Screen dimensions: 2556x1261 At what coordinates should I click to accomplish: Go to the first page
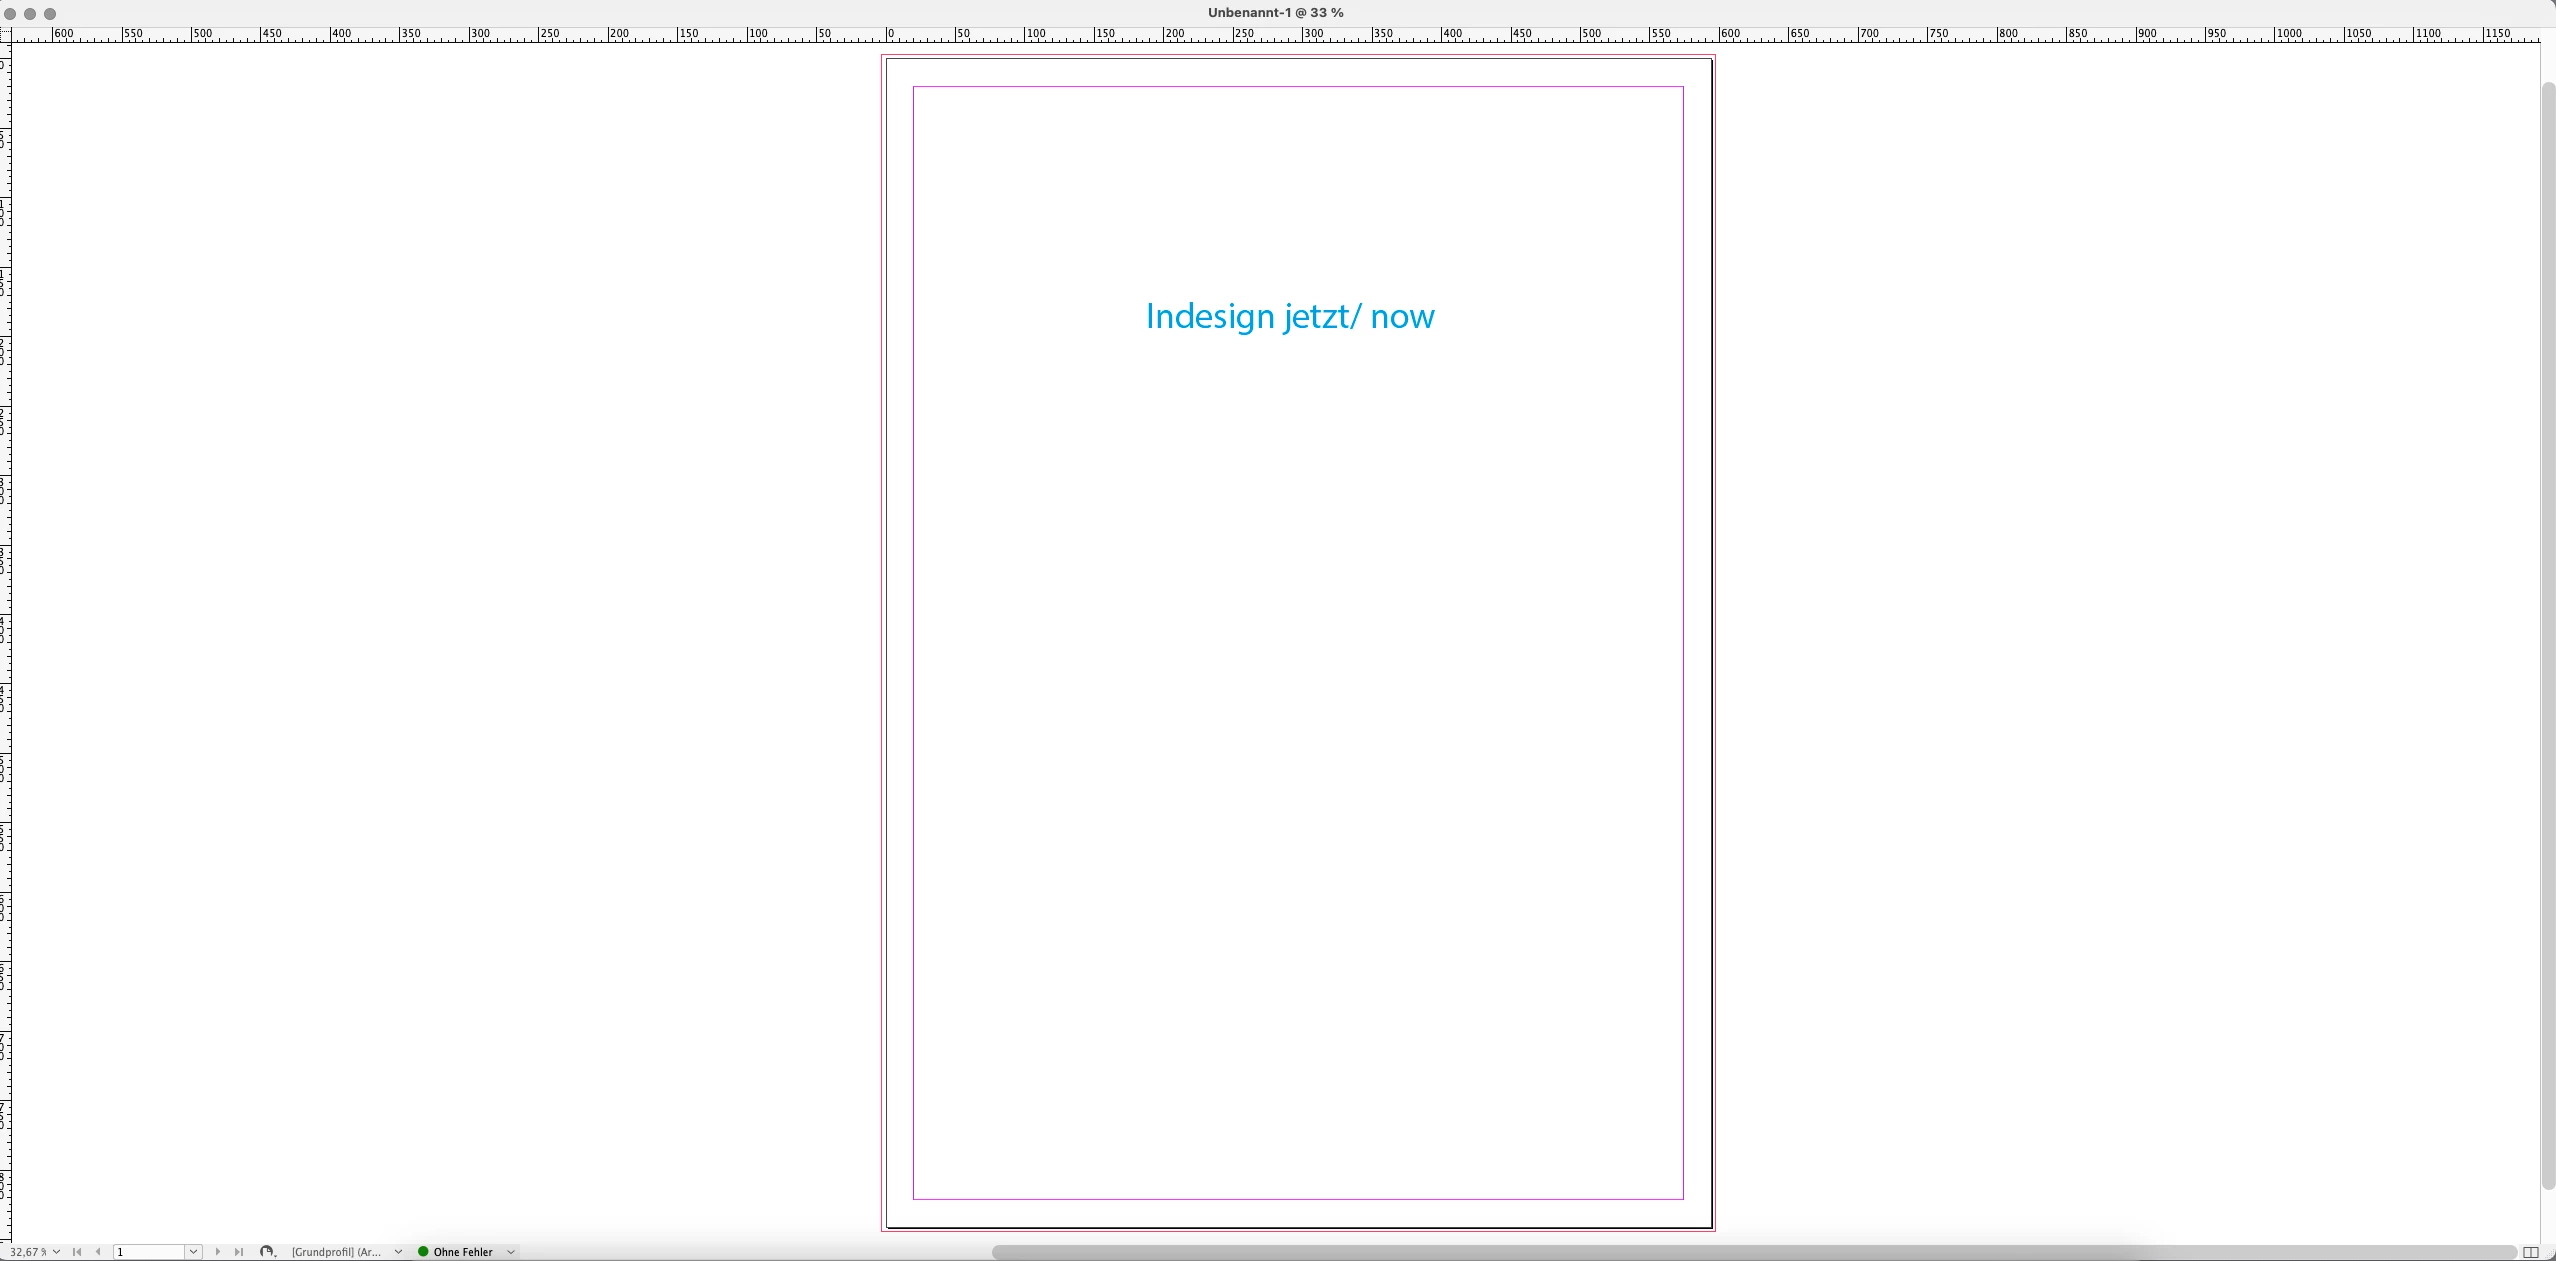77,1252
